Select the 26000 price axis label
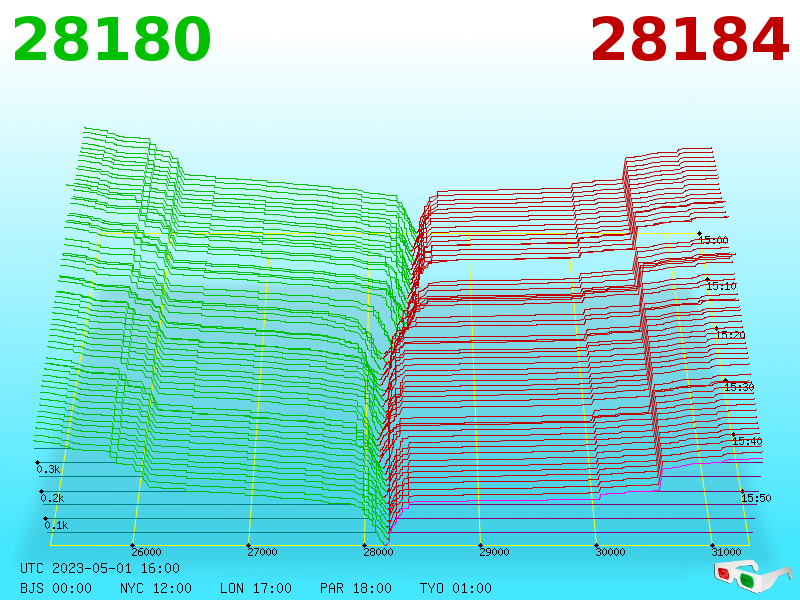Viewport: 800px width, 600px height. coord(146,552)
